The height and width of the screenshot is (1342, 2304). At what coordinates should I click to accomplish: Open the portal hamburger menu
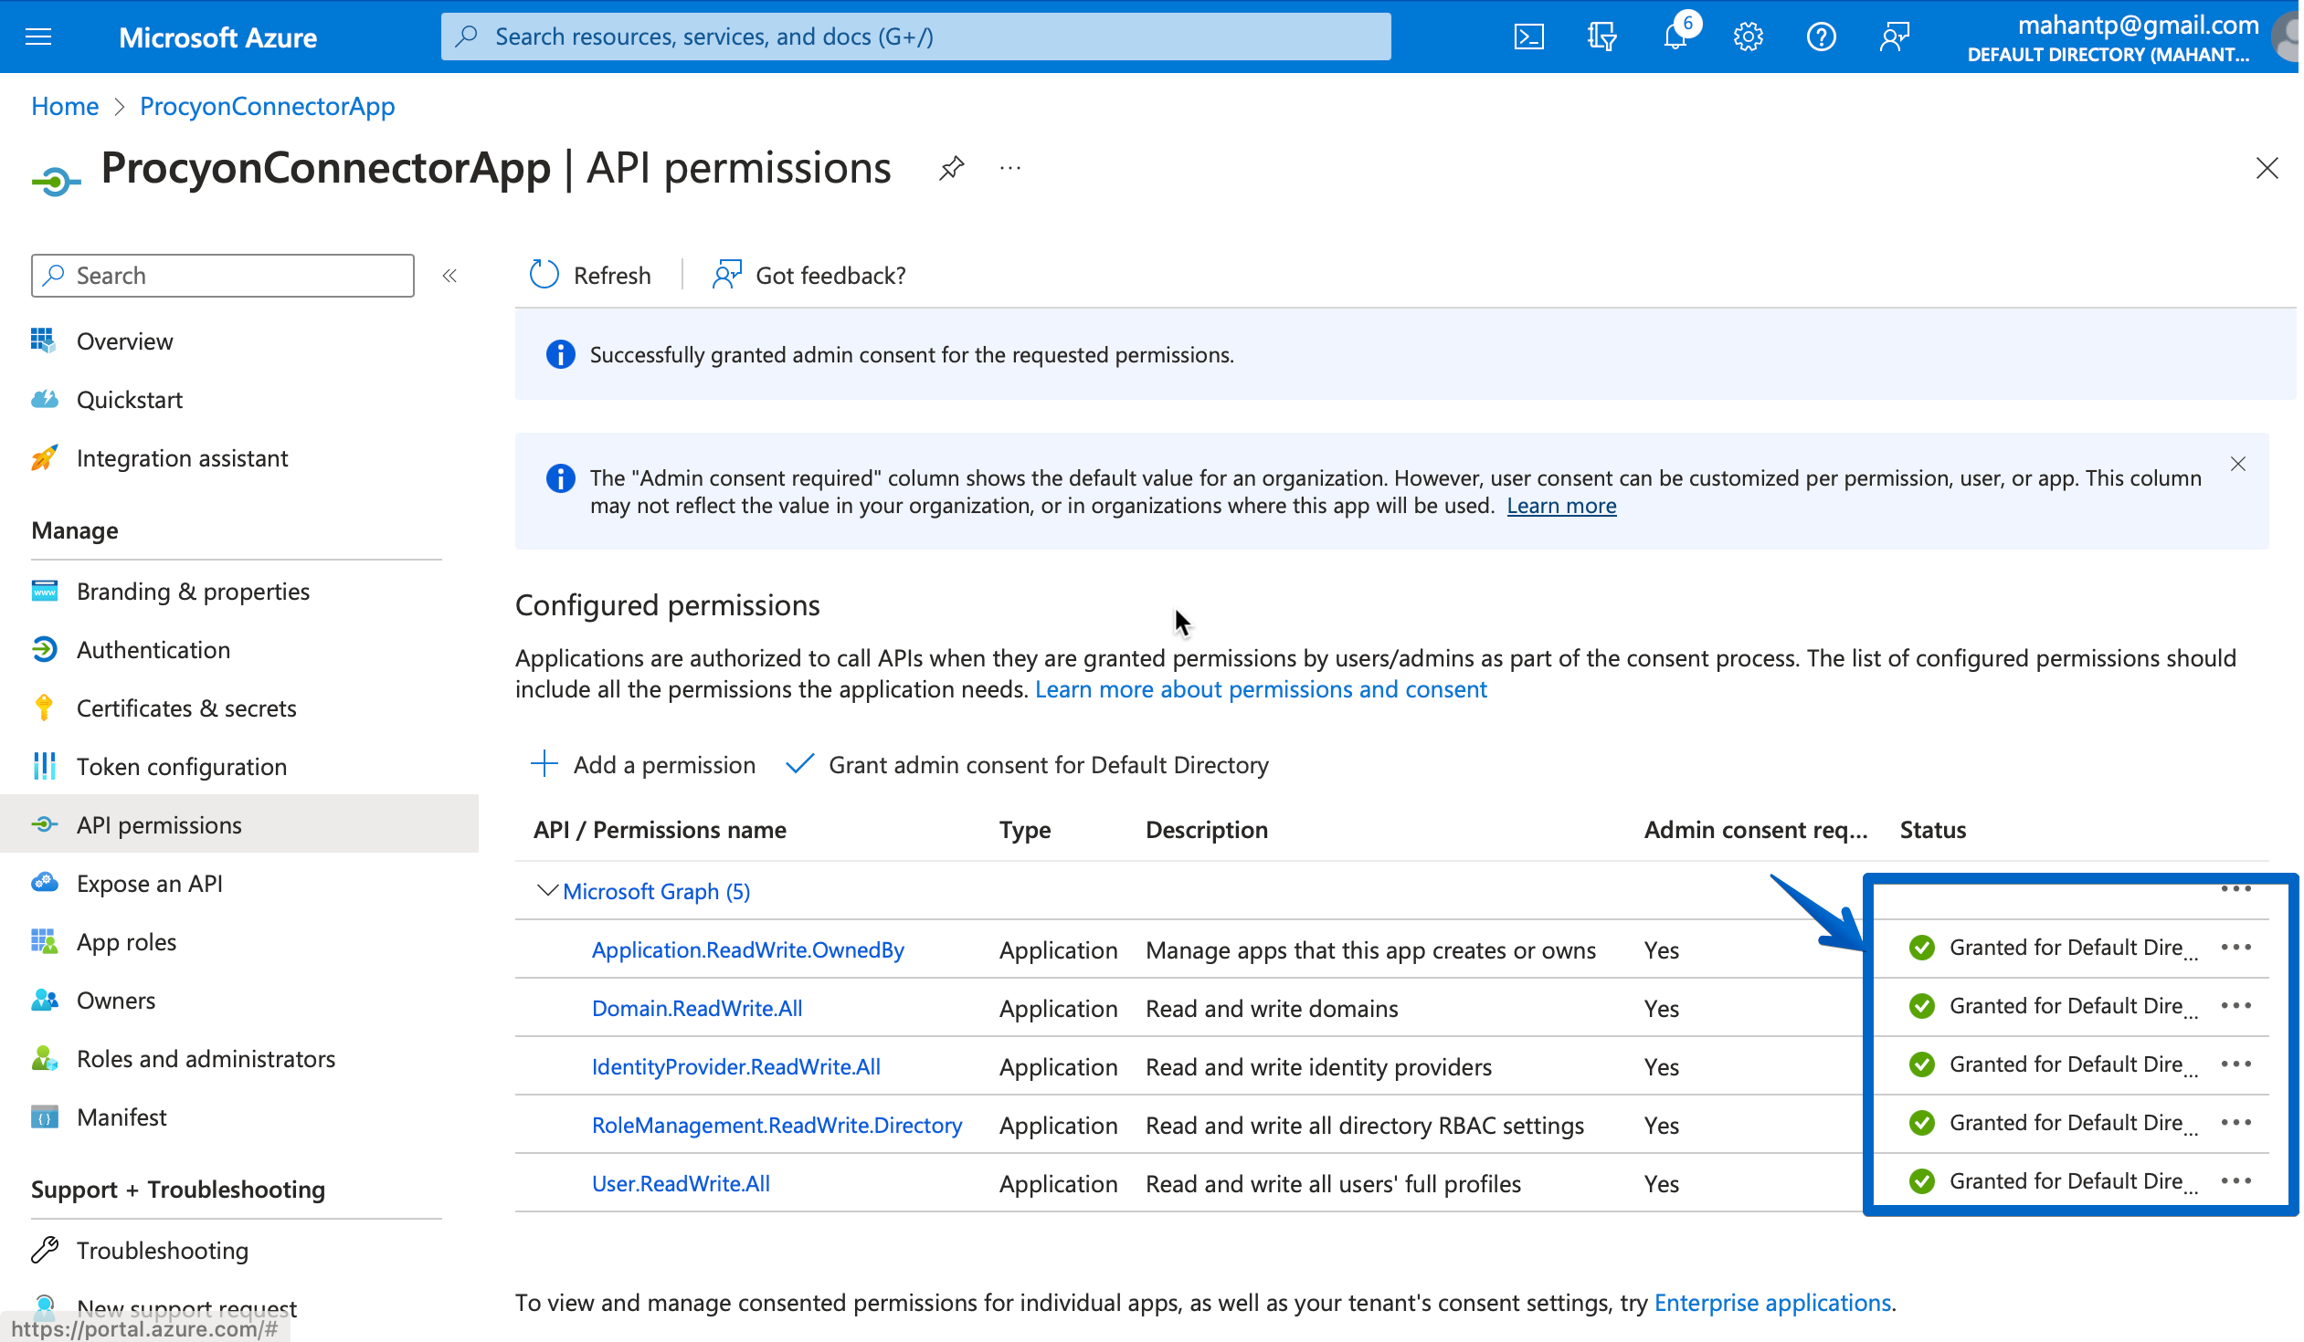click(38, 36)
